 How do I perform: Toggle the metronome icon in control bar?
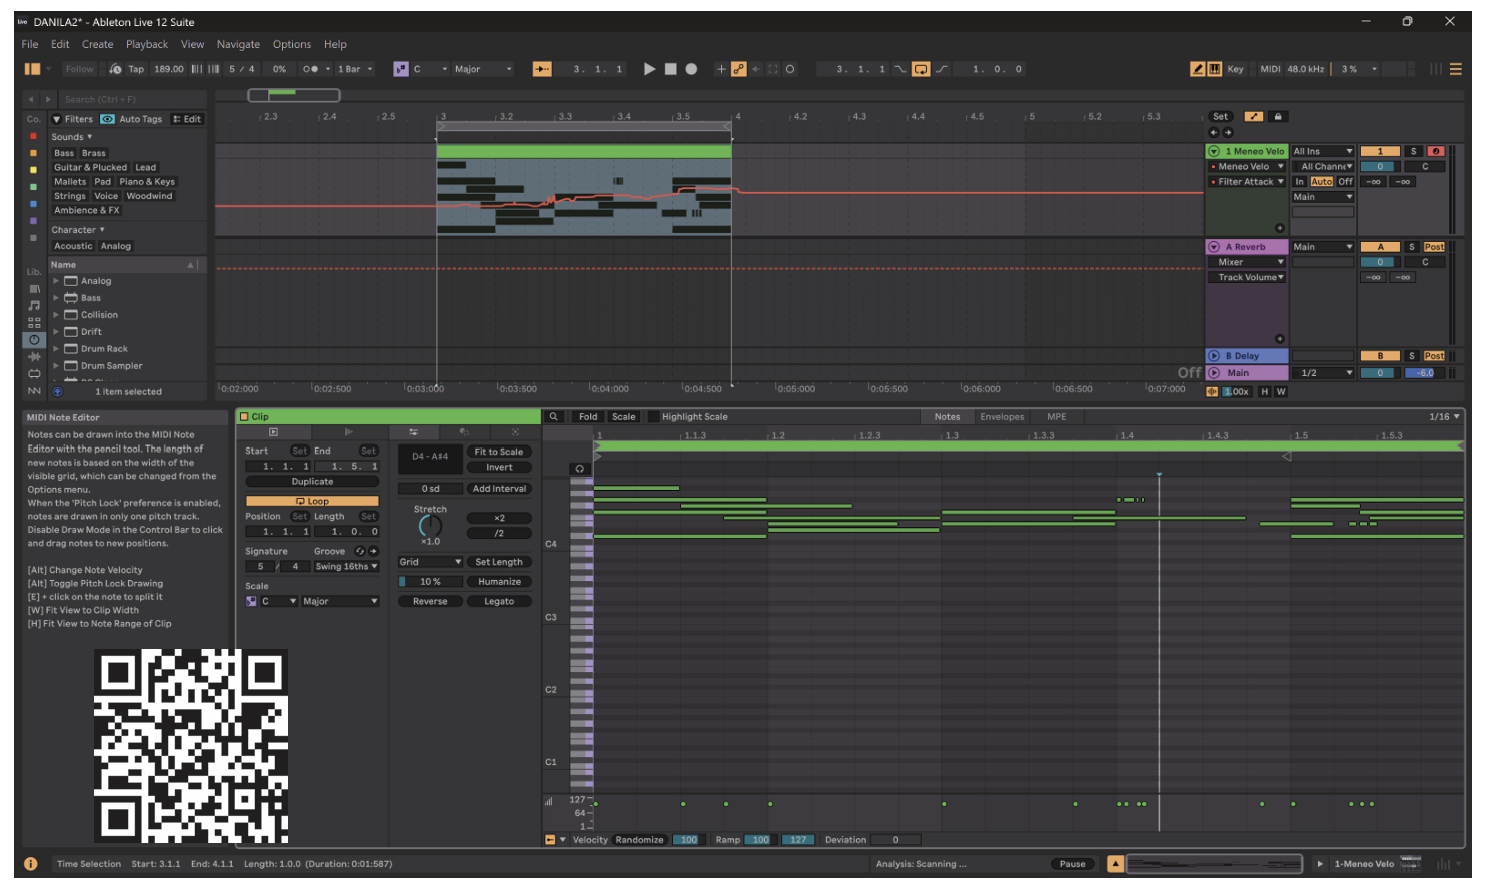coord(310,69)
